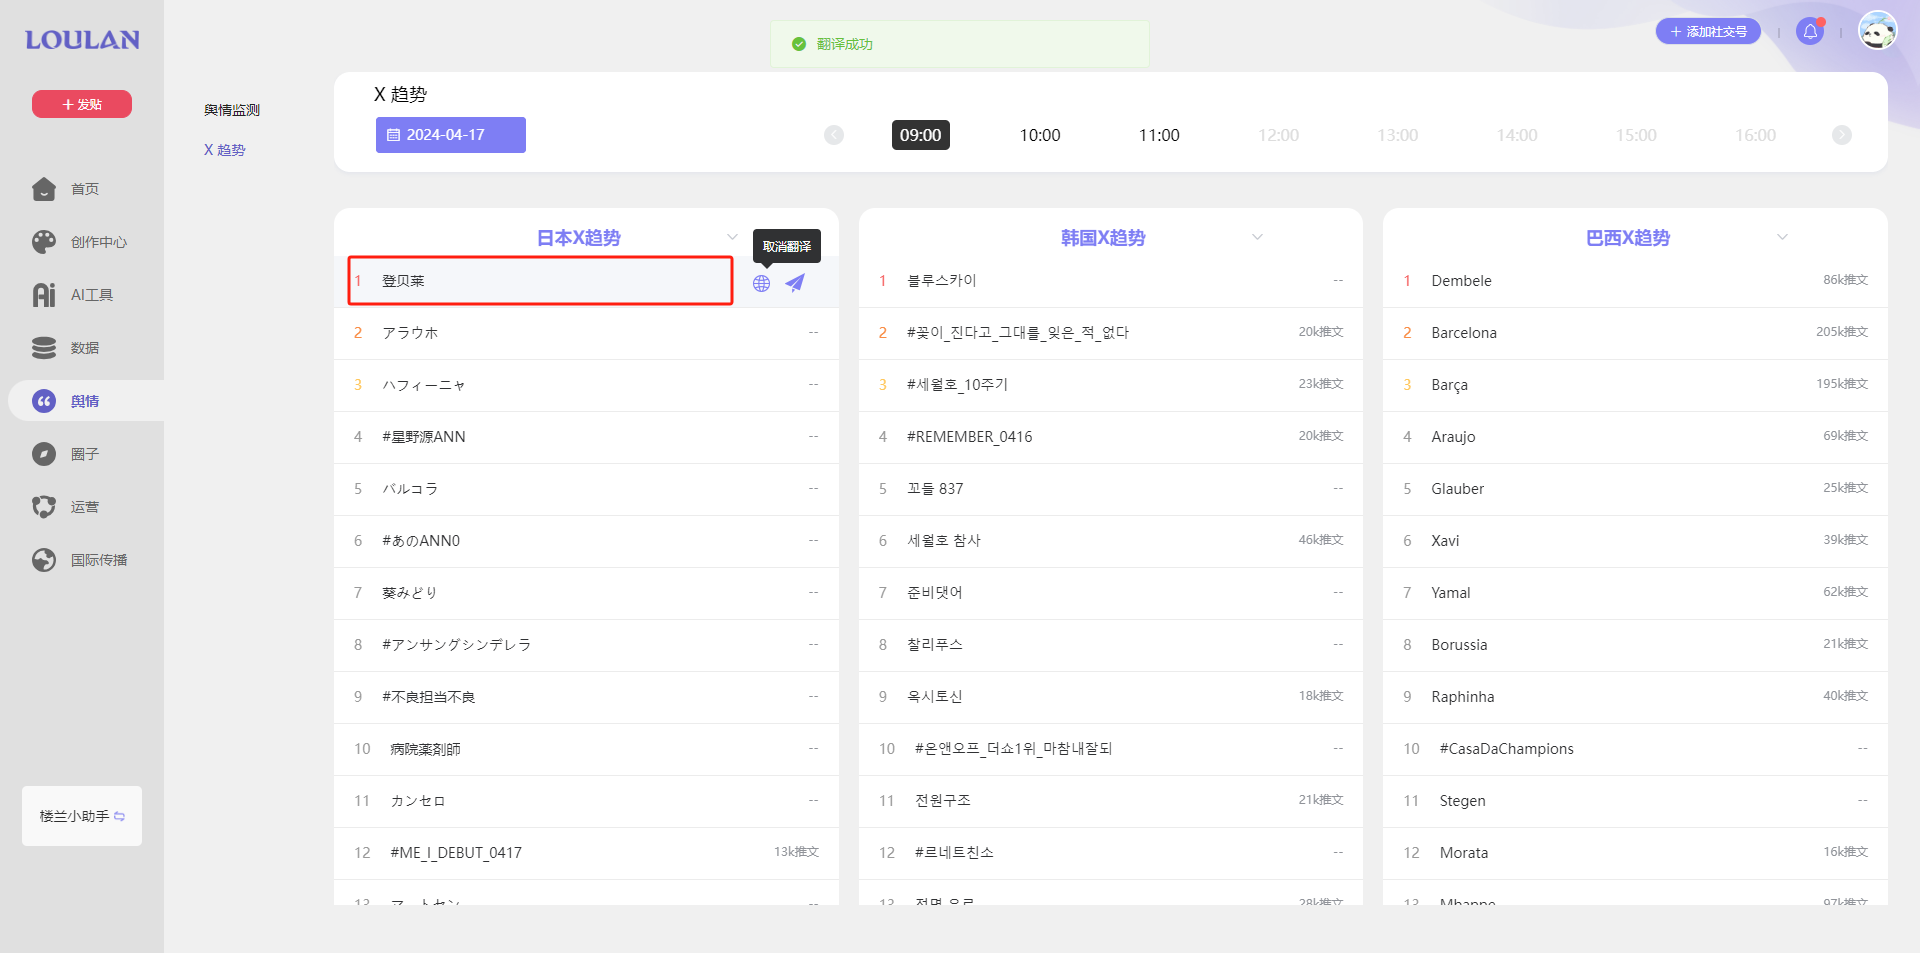Open 国际传播 globe icon
This screenshot has width=1920, height=953.
point(44,560)
